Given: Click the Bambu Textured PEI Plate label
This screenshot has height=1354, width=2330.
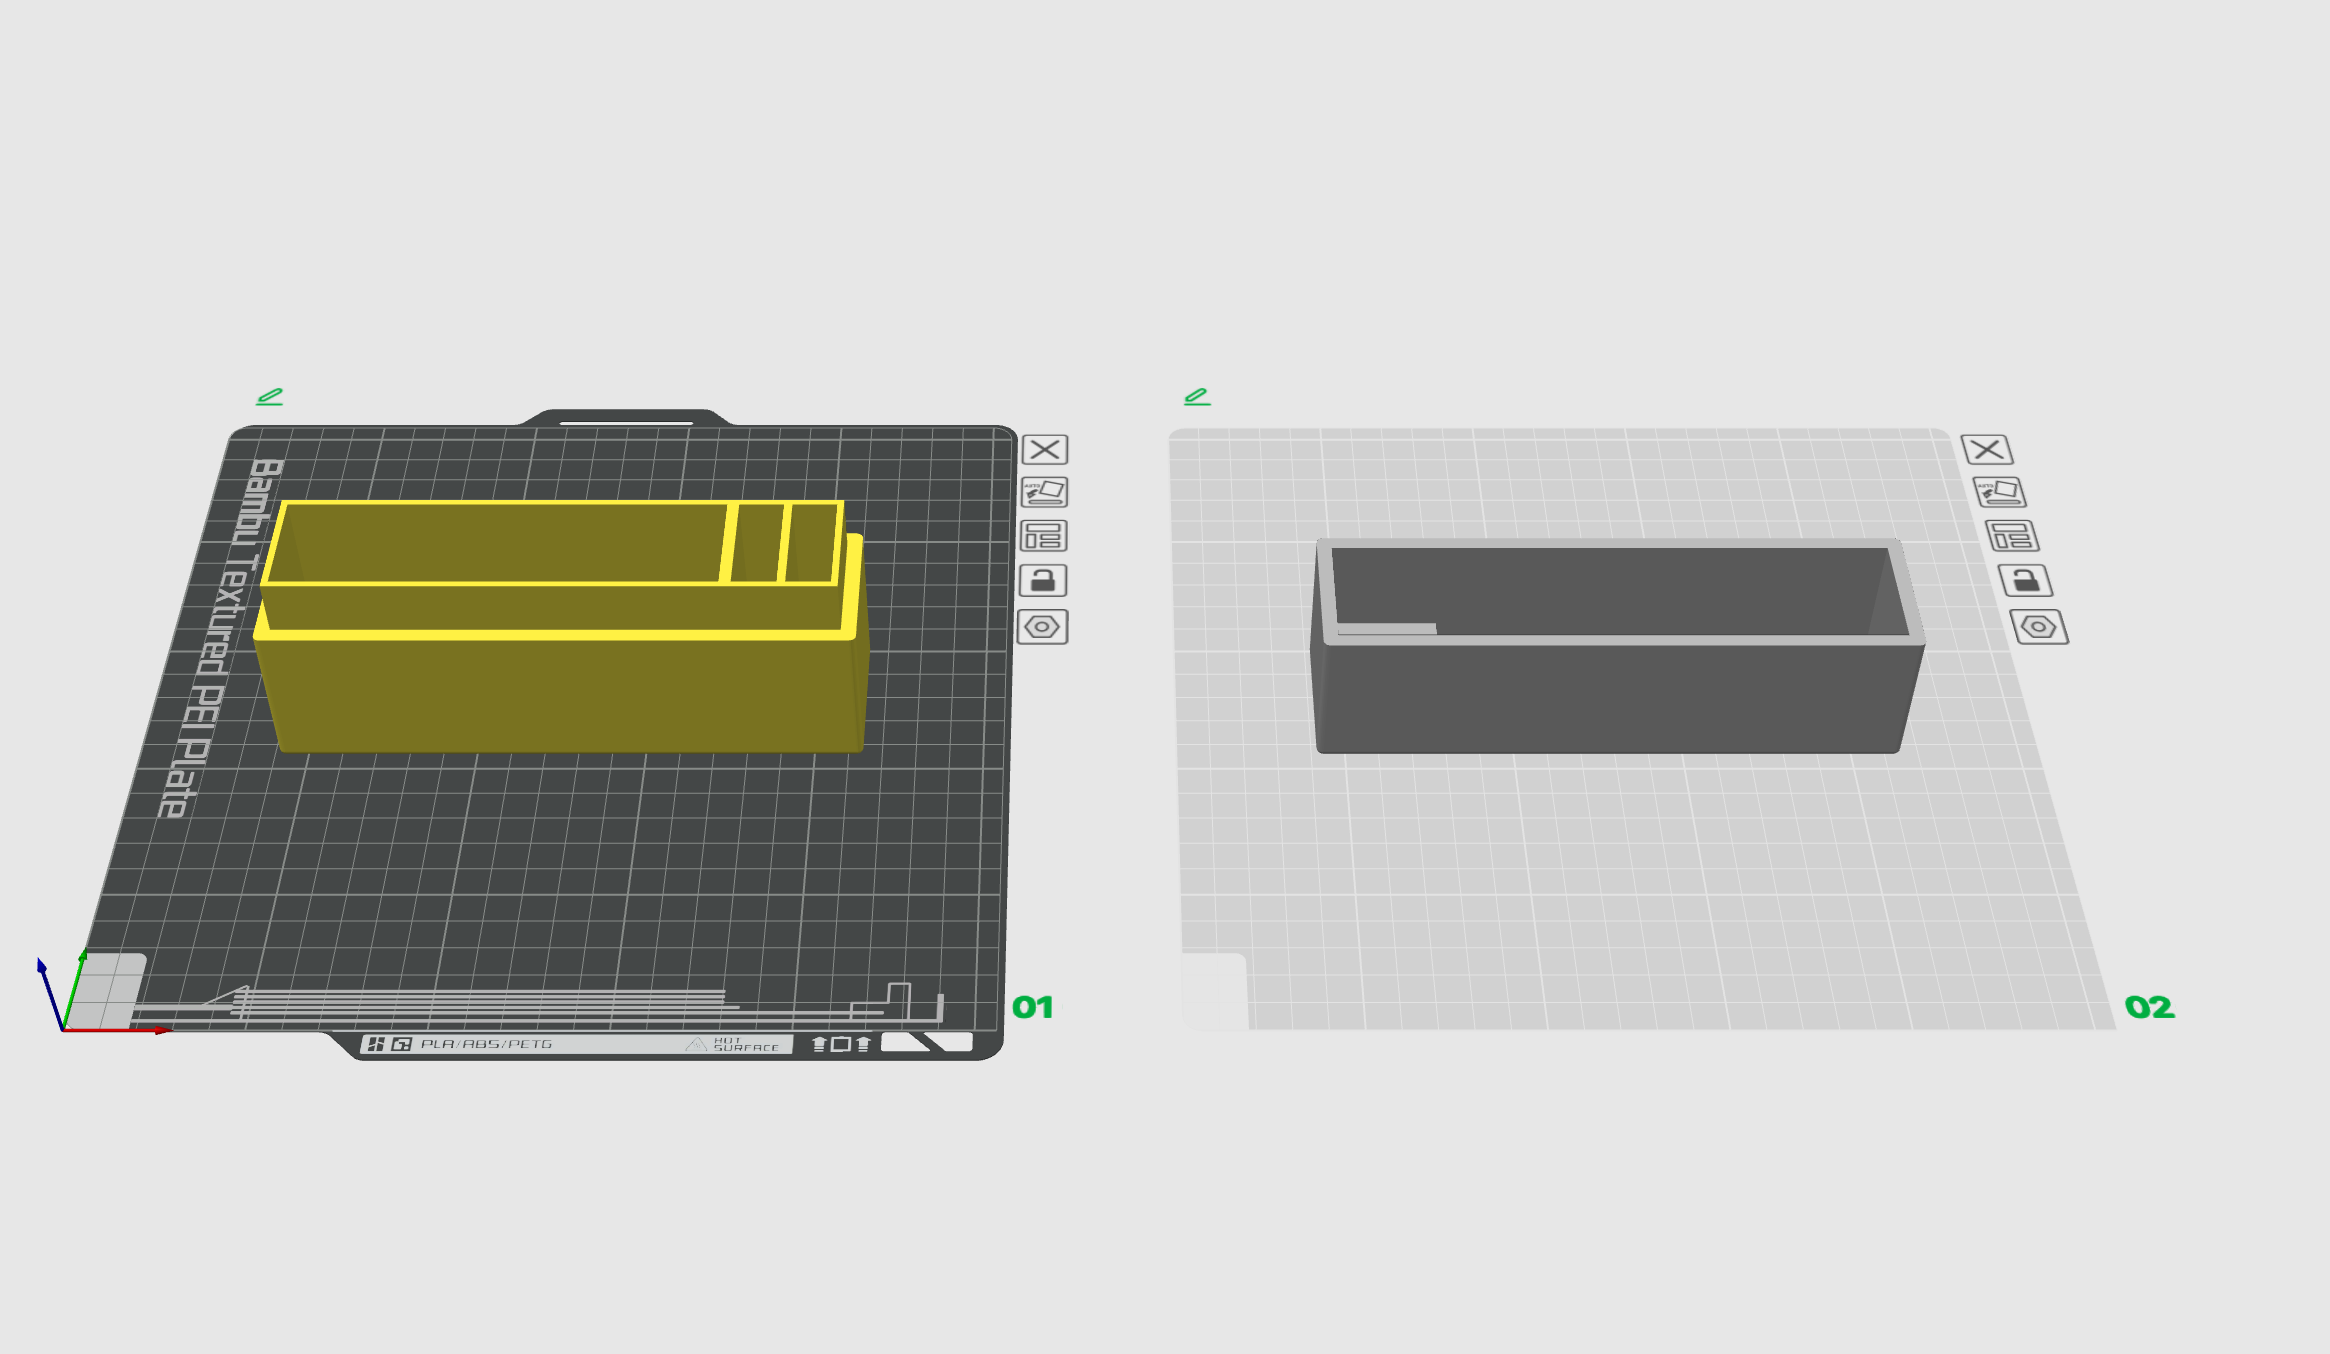Looking at the screenshot, I should tap(220, 640).
